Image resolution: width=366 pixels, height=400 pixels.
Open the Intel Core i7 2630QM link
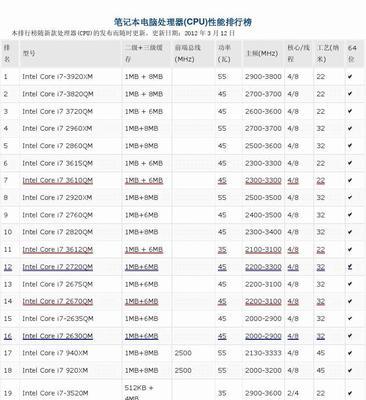point(58,336)
